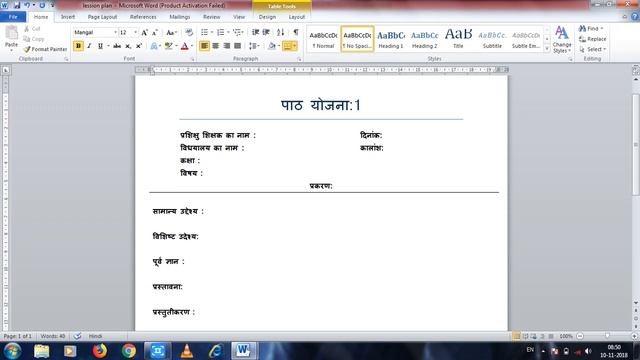Image resolution: width=640 pixels, height=360 pixels.
Task: Increase the indent
Action: [266, 32]
